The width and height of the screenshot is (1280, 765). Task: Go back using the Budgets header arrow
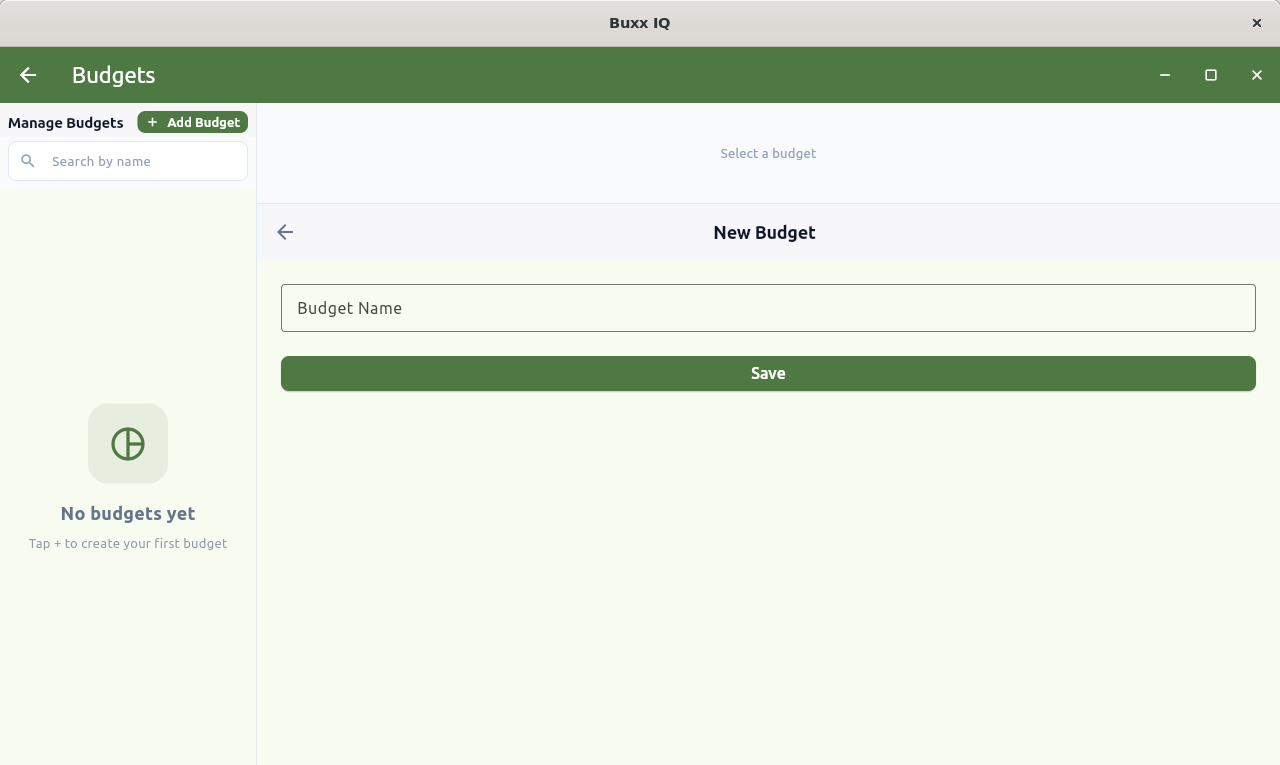coord(28,75)
